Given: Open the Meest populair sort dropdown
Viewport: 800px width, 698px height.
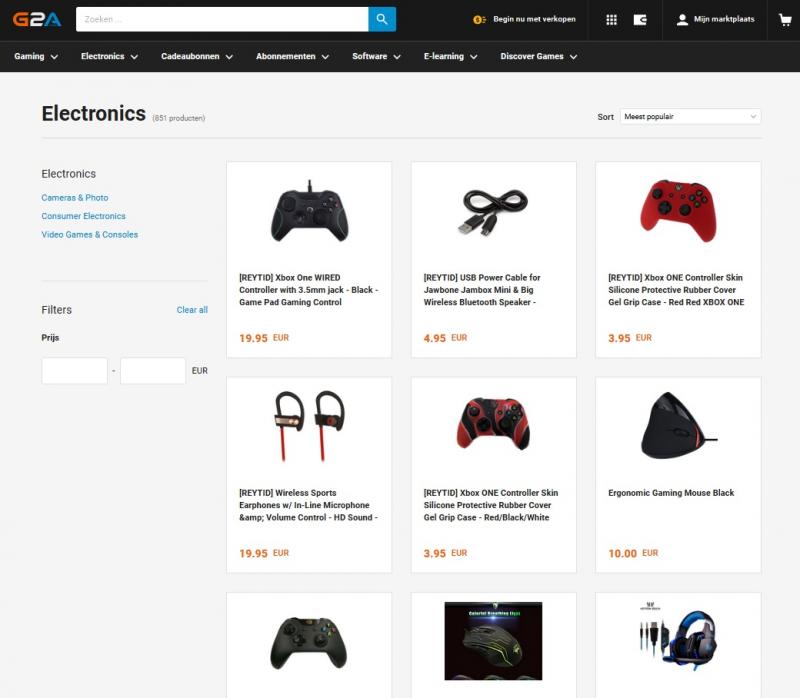Looking at the screenshot, I should [x=690, y=116].
